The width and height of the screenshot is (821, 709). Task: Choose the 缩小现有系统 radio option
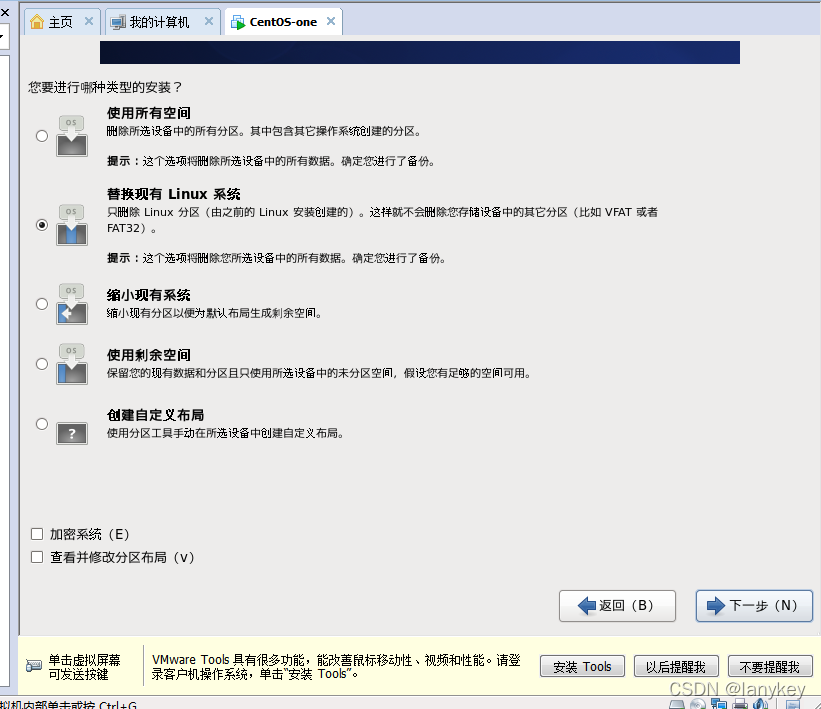click(x=42, y=304)
